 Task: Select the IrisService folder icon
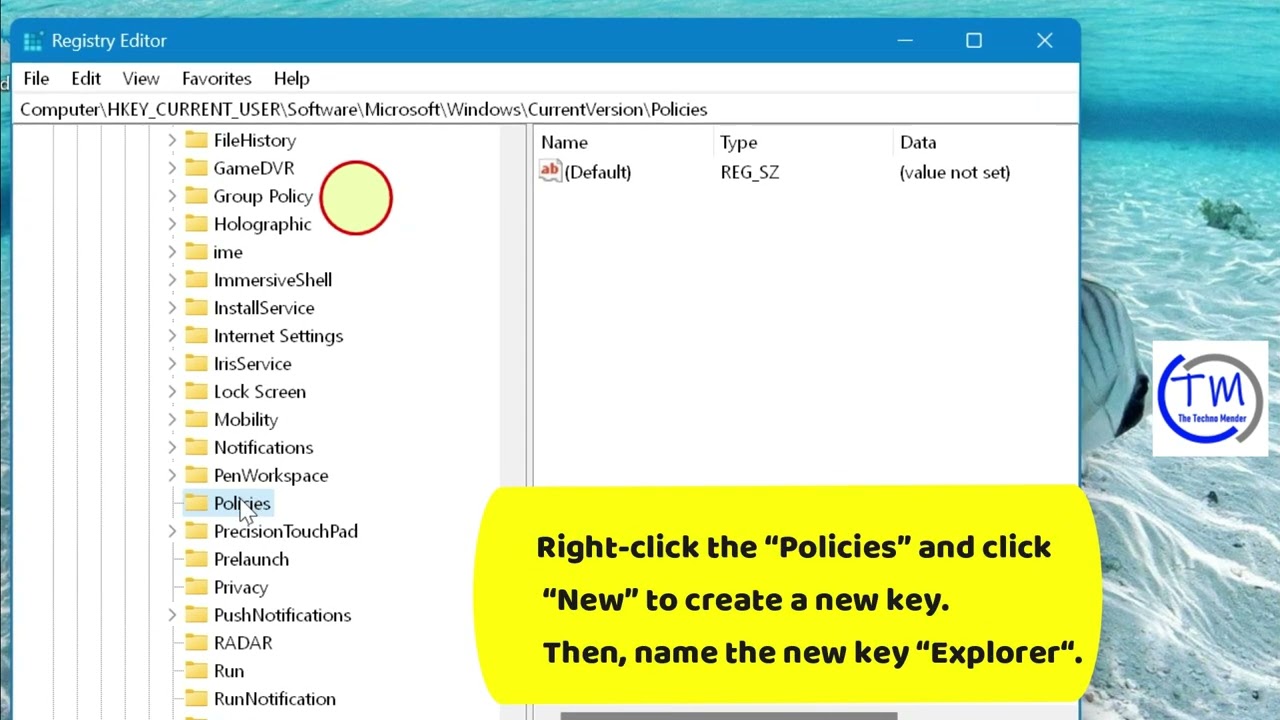pos(196,364)
